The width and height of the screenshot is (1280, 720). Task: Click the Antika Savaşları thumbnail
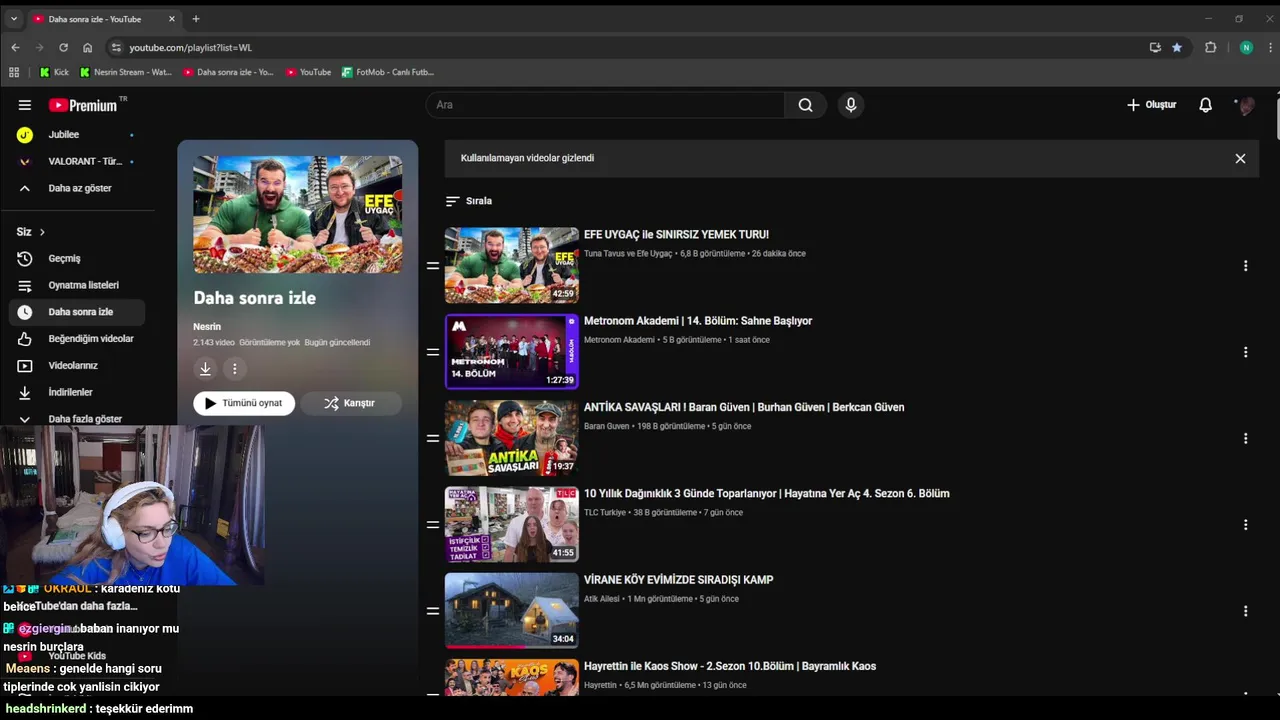pyautogui.click(x=512, y=438)
